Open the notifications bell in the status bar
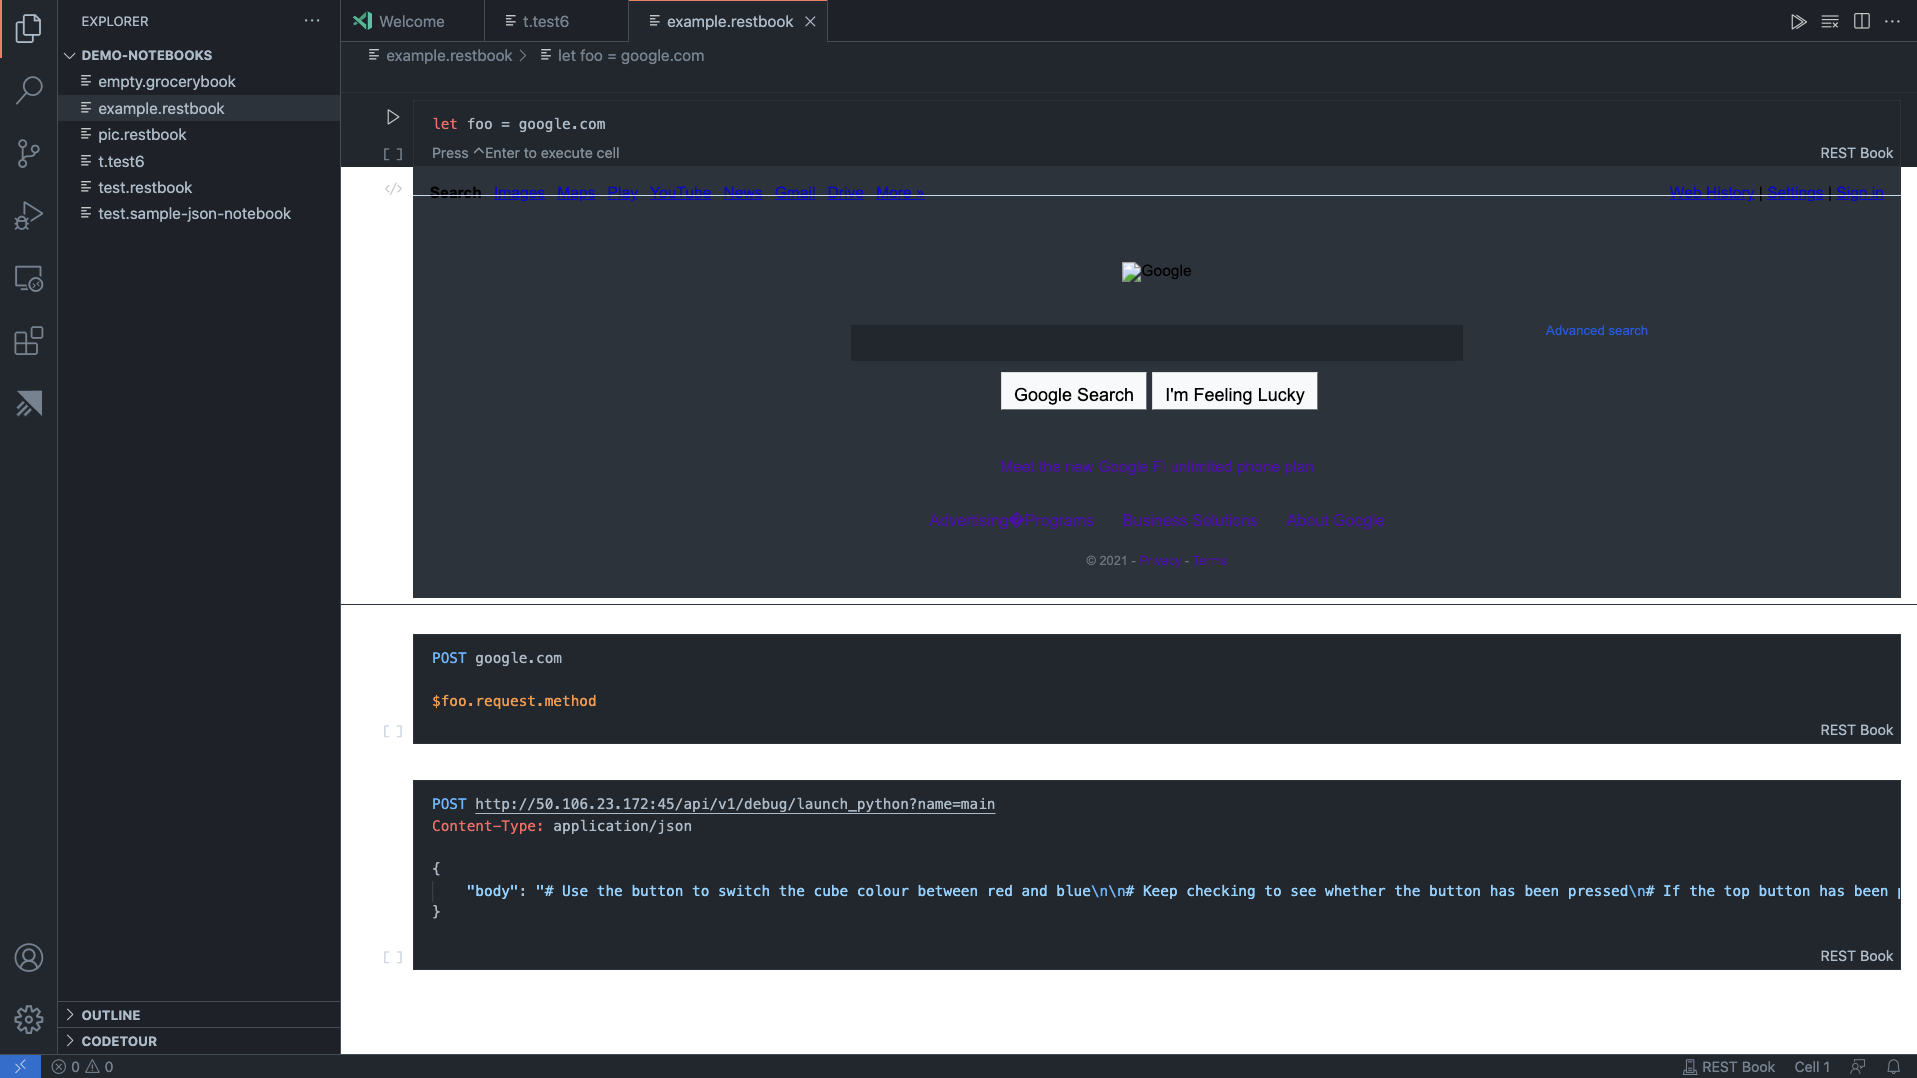This screenshot has height=1078, width=1917. click(x=1893, y=1066)
